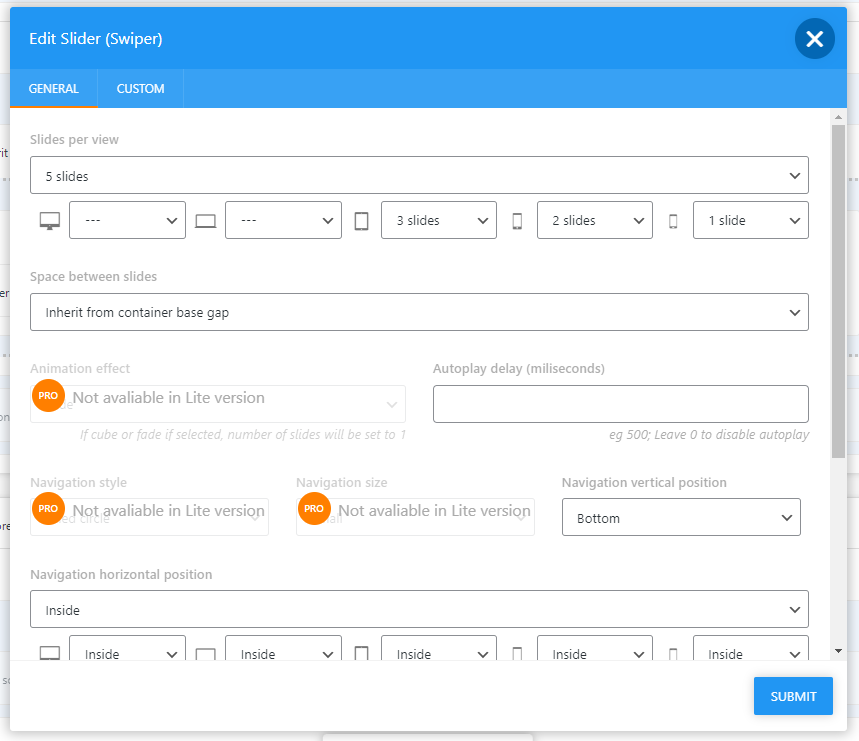Open the Navigation vertical position 'Bottom' dropdown
The image size is (859, 741).
(x=681, y=517)
